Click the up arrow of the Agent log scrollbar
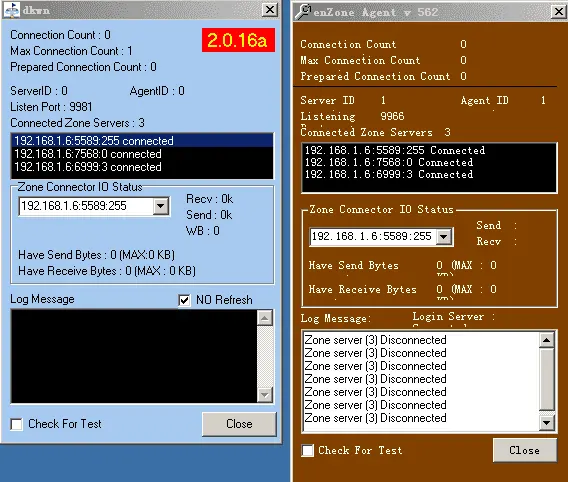The width and height of the screenshot is (568, 482). pos(547,340)
